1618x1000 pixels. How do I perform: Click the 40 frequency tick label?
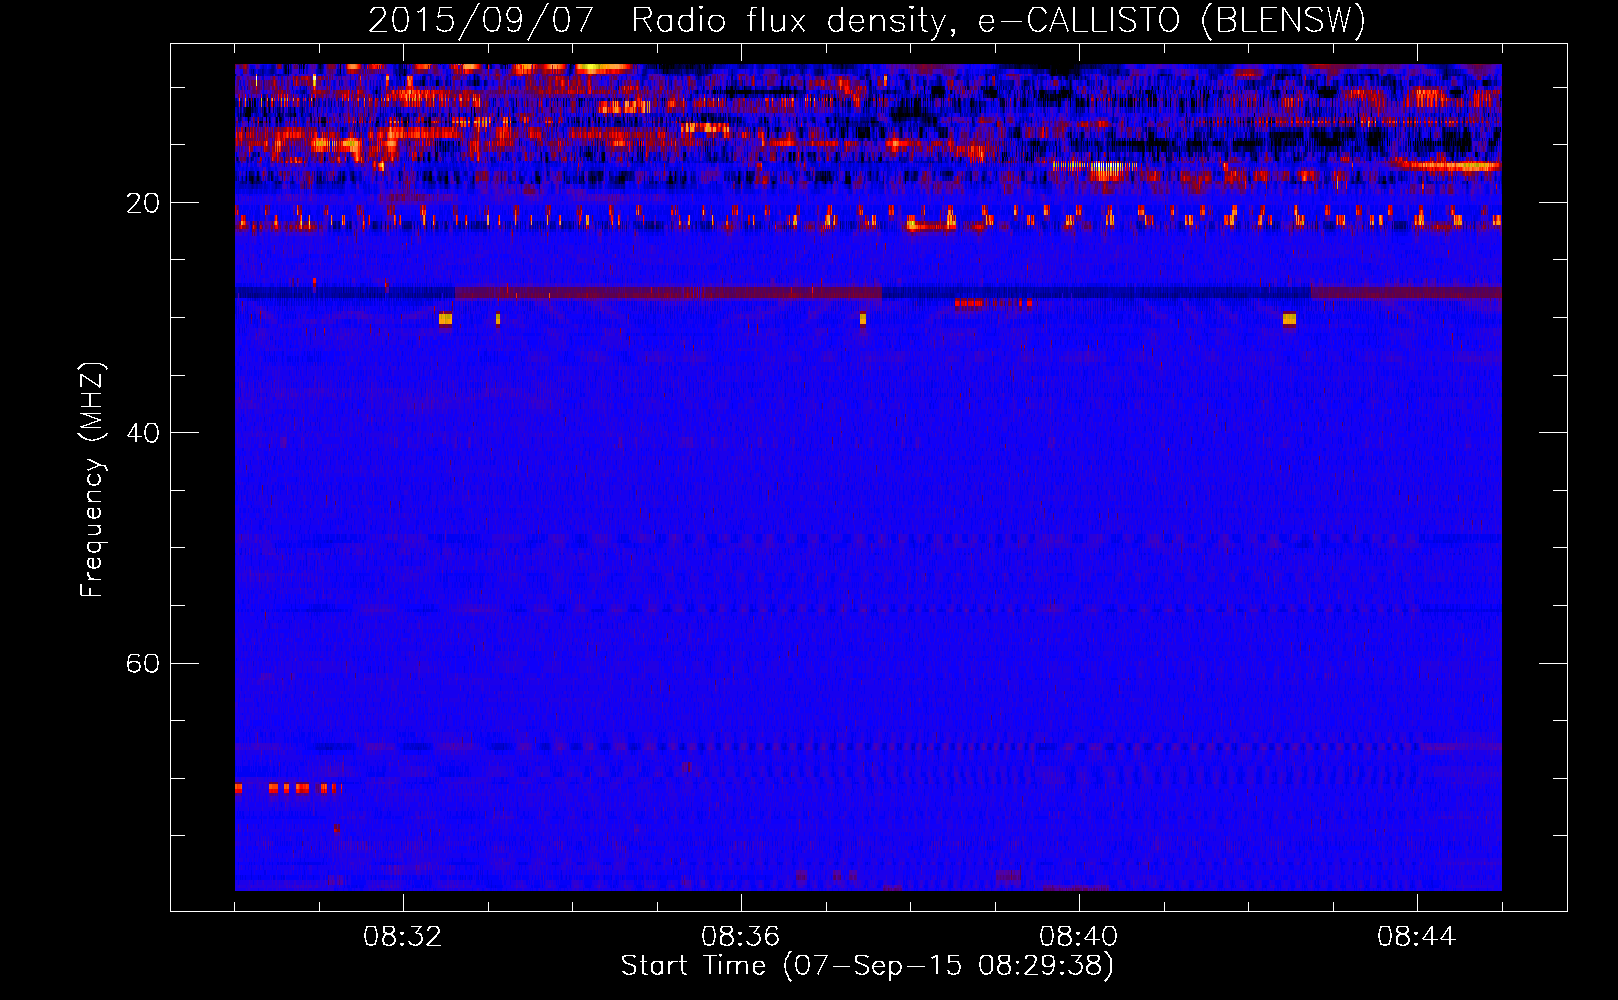point(143,433)
